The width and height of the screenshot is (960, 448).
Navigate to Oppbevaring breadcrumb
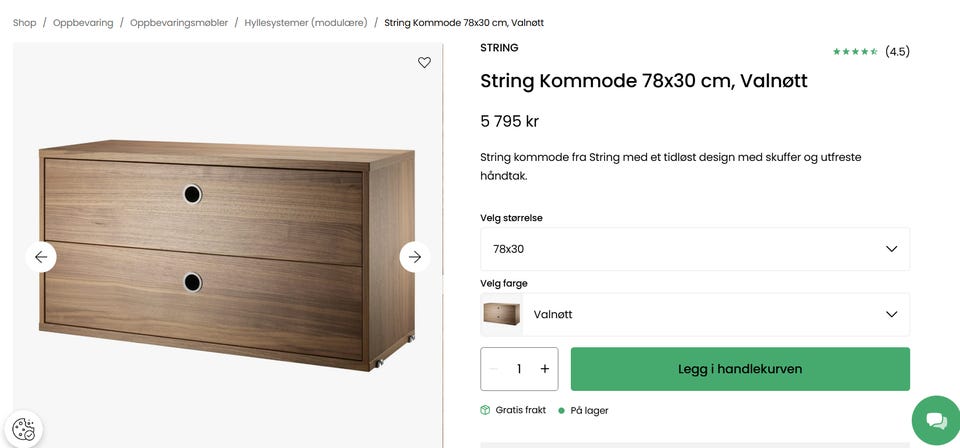click(83, 22)
